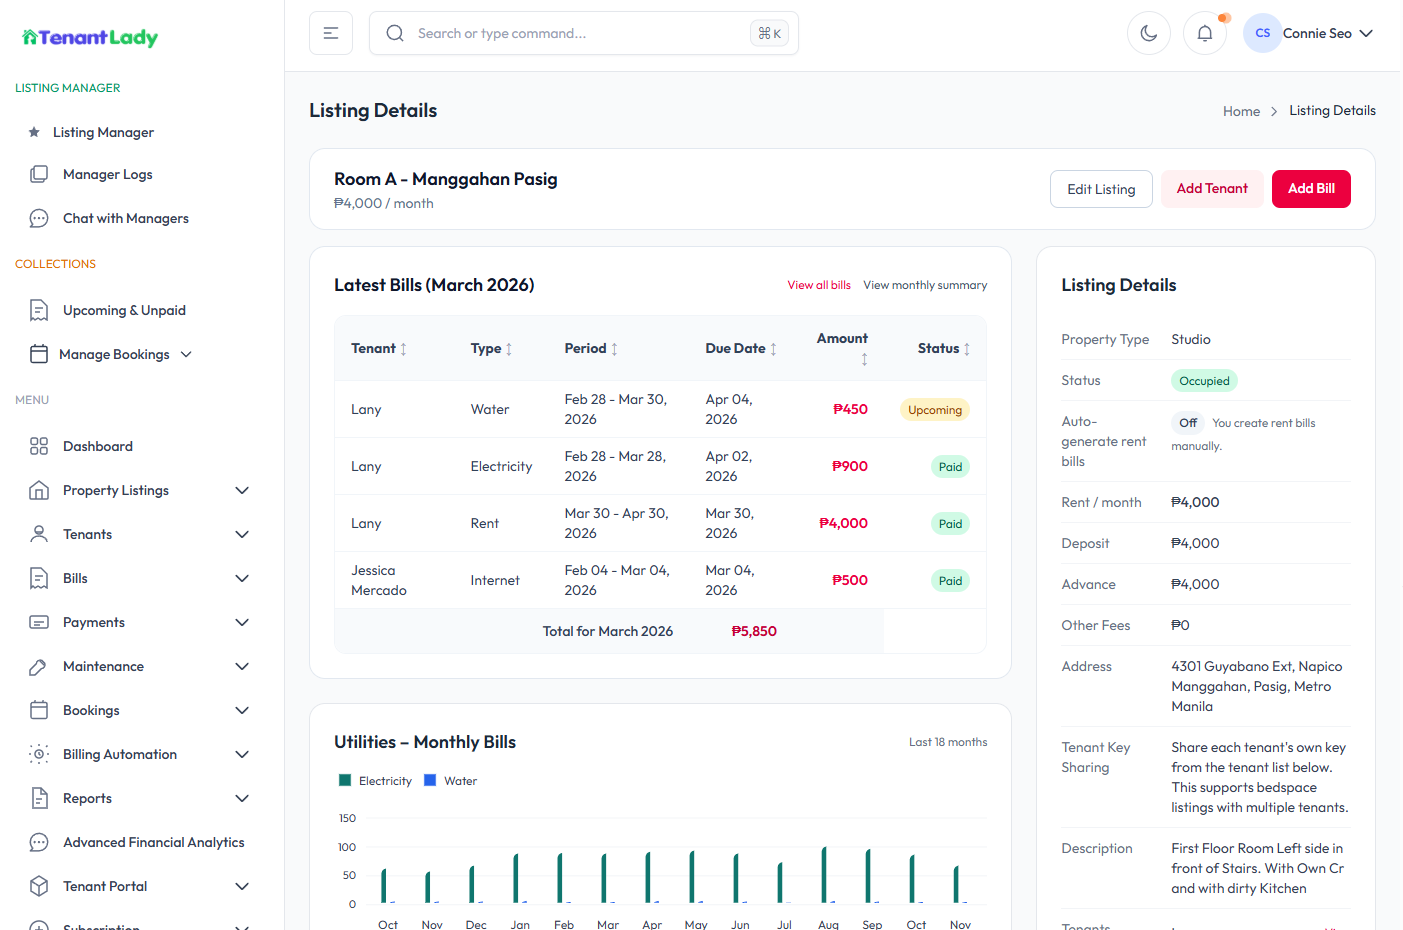Expand the Property Listings submenu
The image size is (1403, 930).
coord(241,490)
